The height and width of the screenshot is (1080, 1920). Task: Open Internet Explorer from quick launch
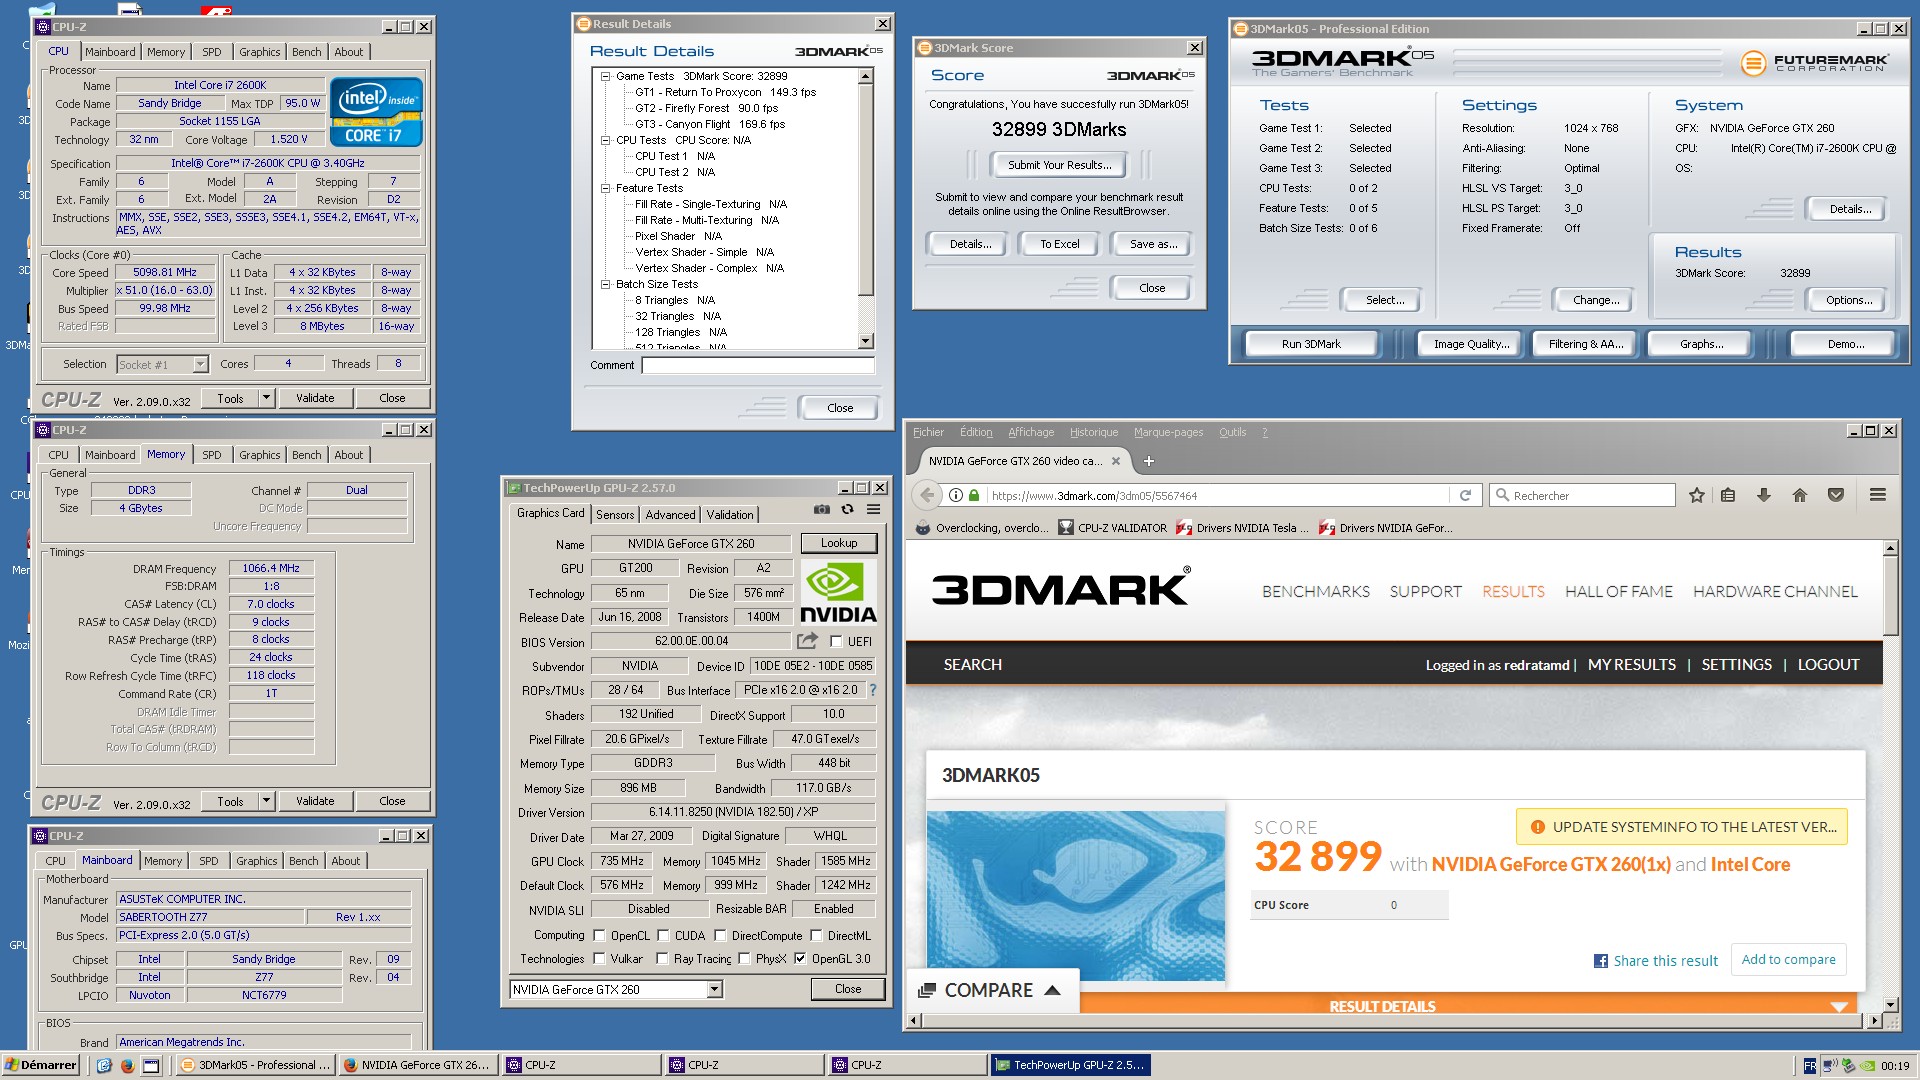coord(104,1065)
